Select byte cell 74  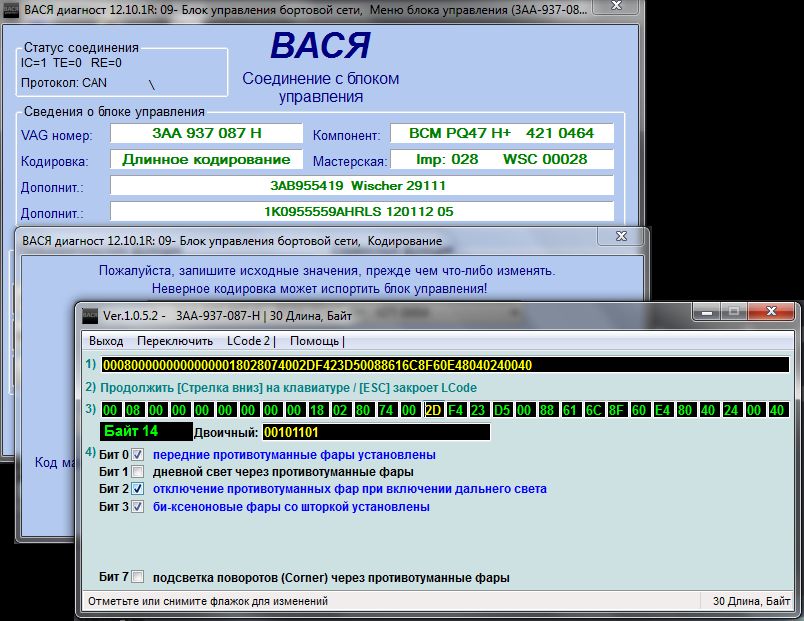point(386,410)
